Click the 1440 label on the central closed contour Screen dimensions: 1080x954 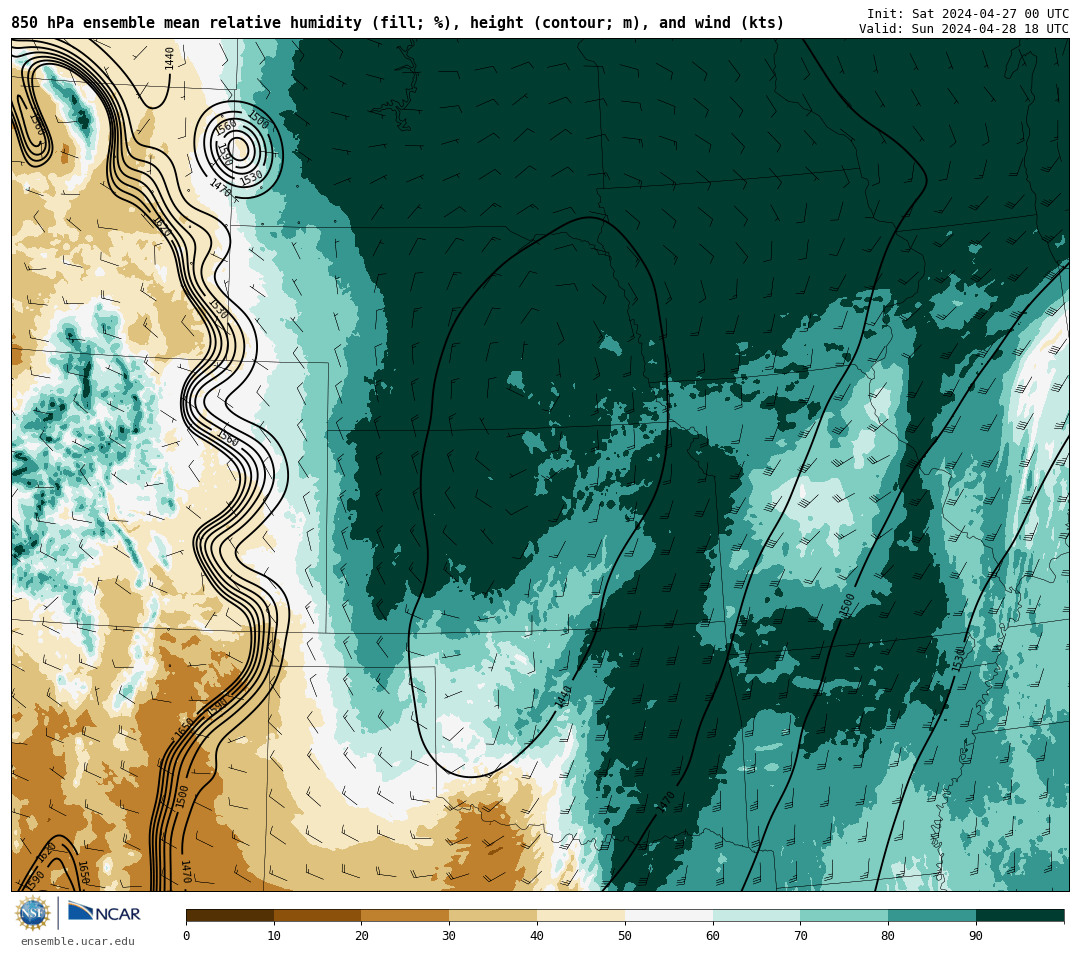point(563,697)
